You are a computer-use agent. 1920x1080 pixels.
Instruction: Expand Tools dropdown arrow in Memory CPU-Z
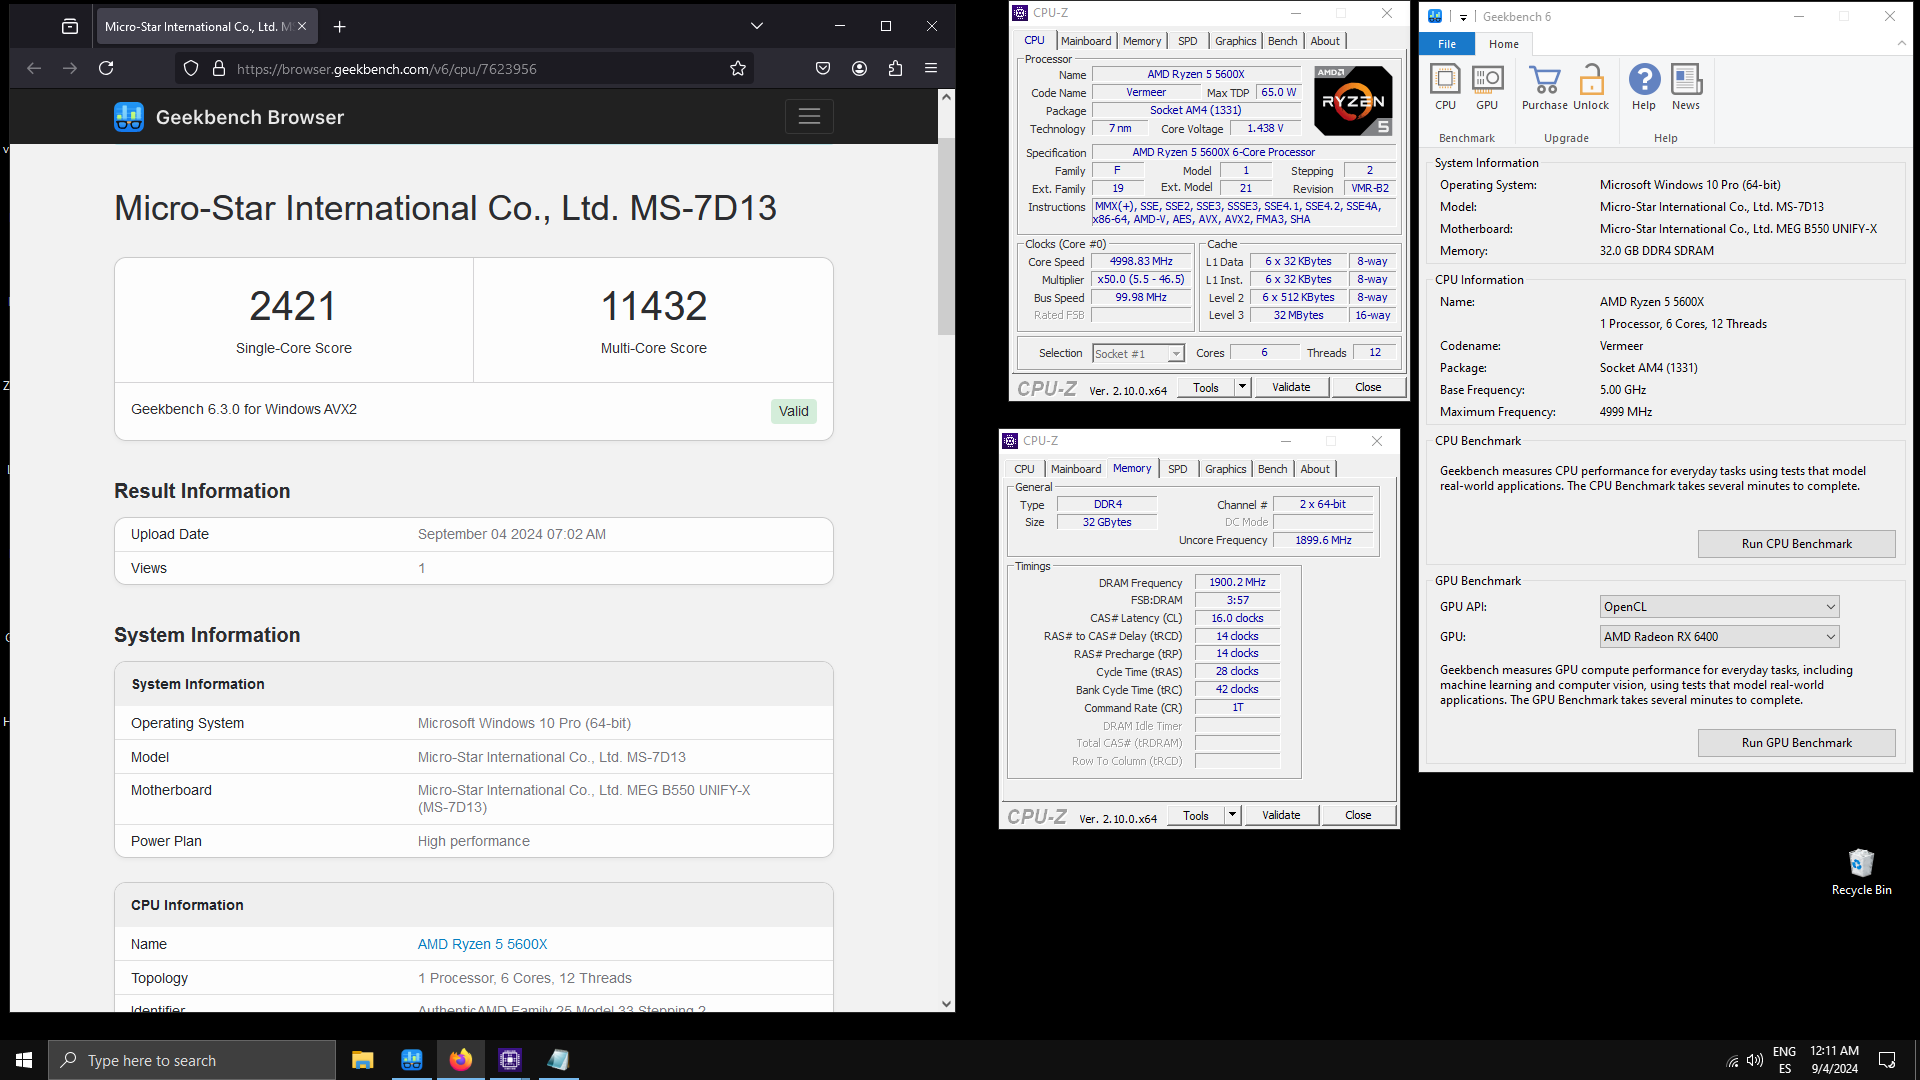tap(1232, 815)
